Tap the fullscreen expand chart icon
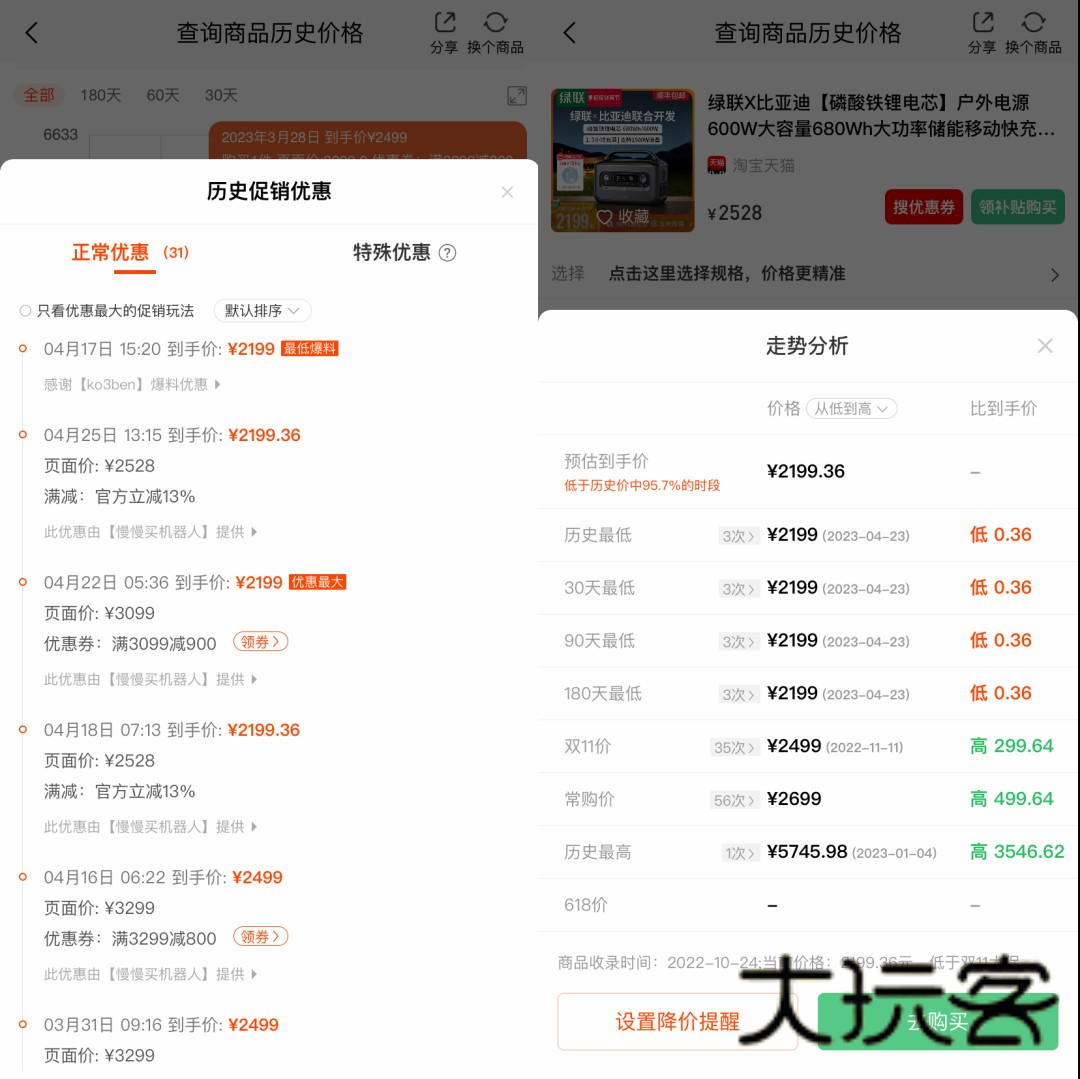The image size is (1080, 1079). (x=516, y=96)
